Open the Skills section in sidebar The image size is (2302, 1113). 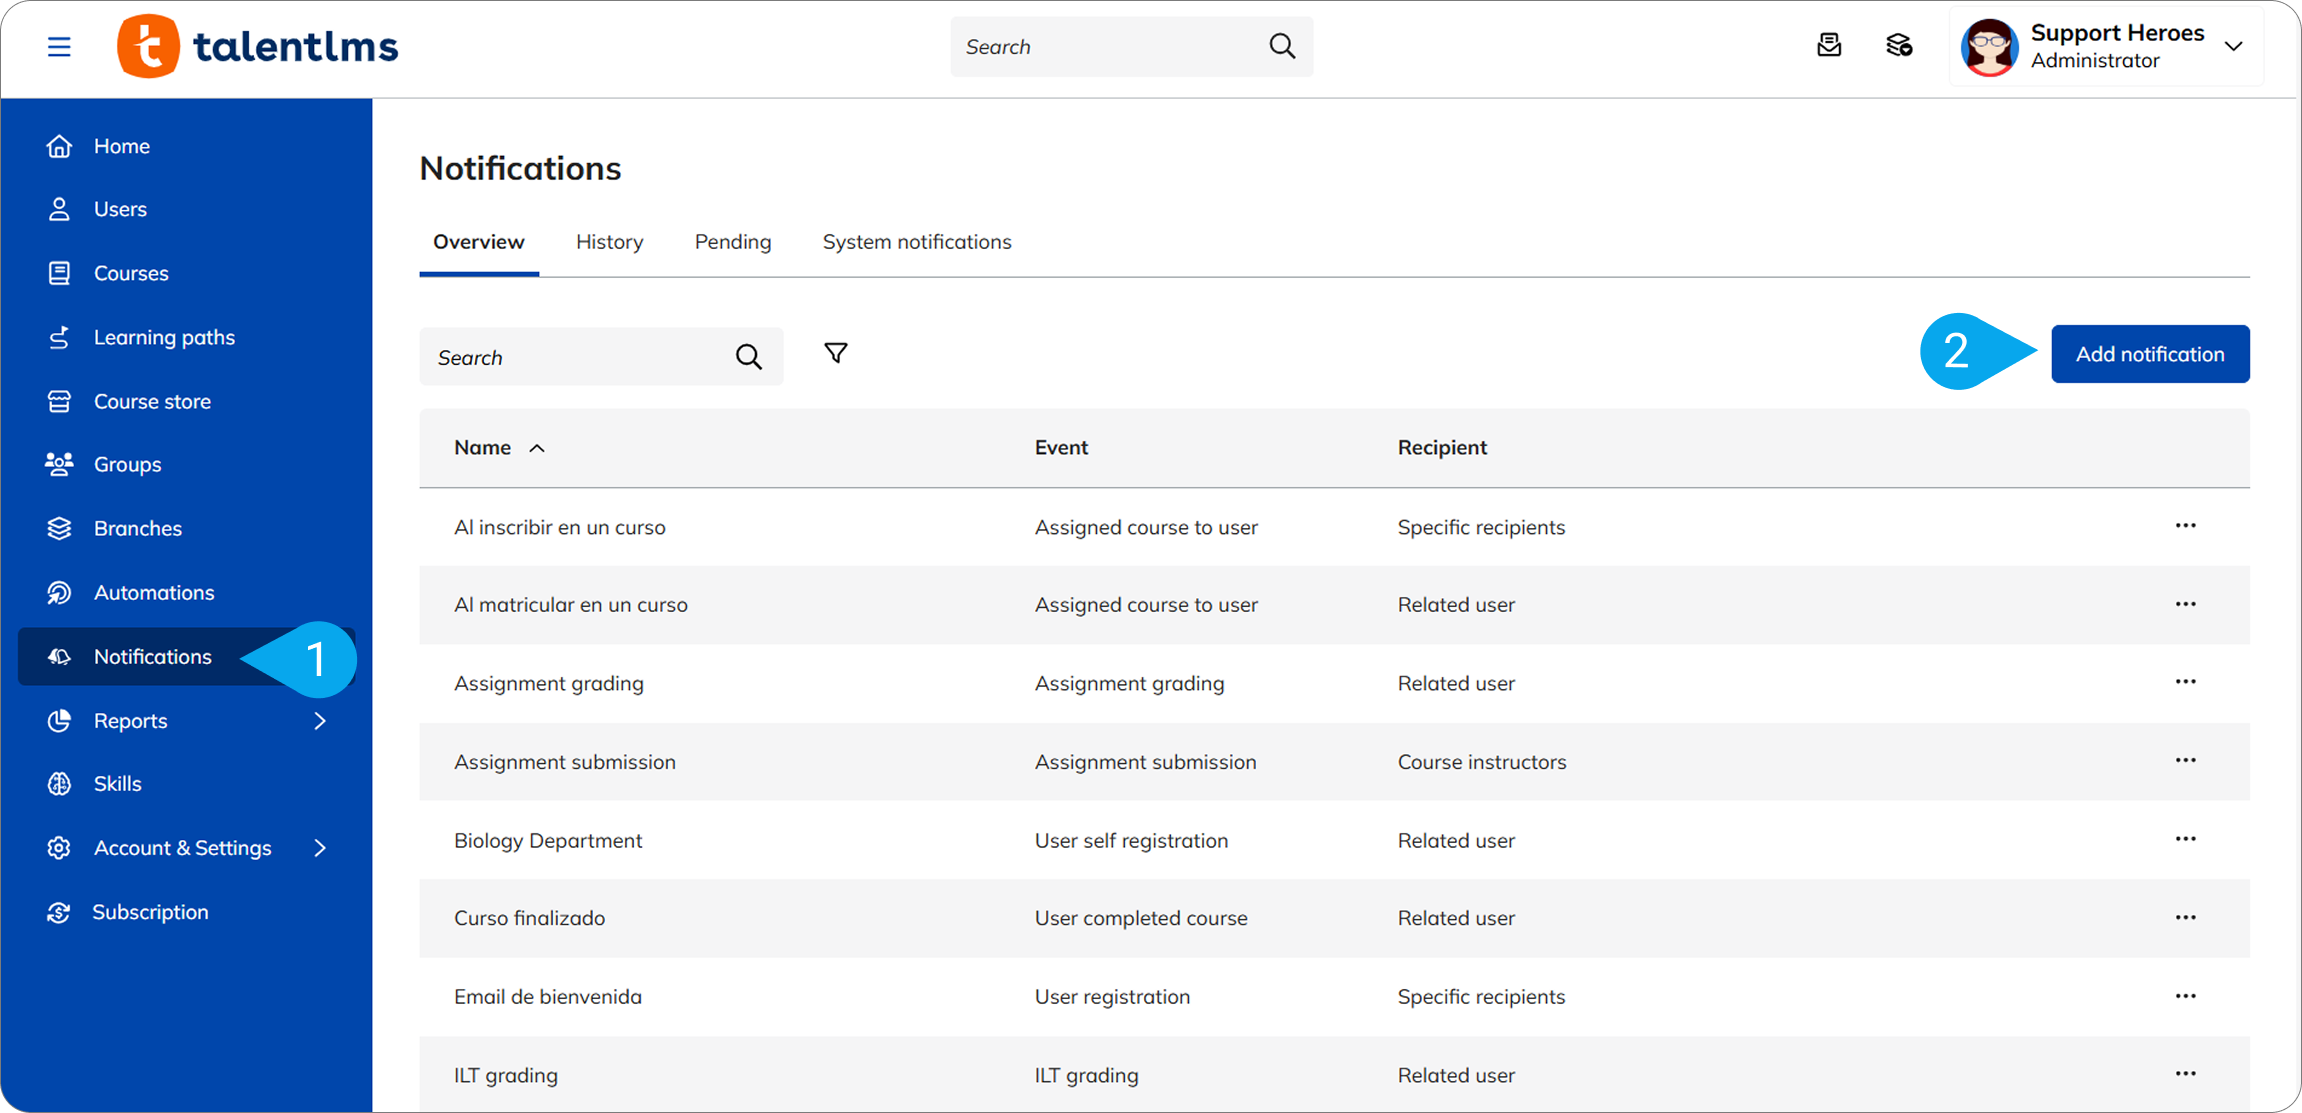(117, 784)
